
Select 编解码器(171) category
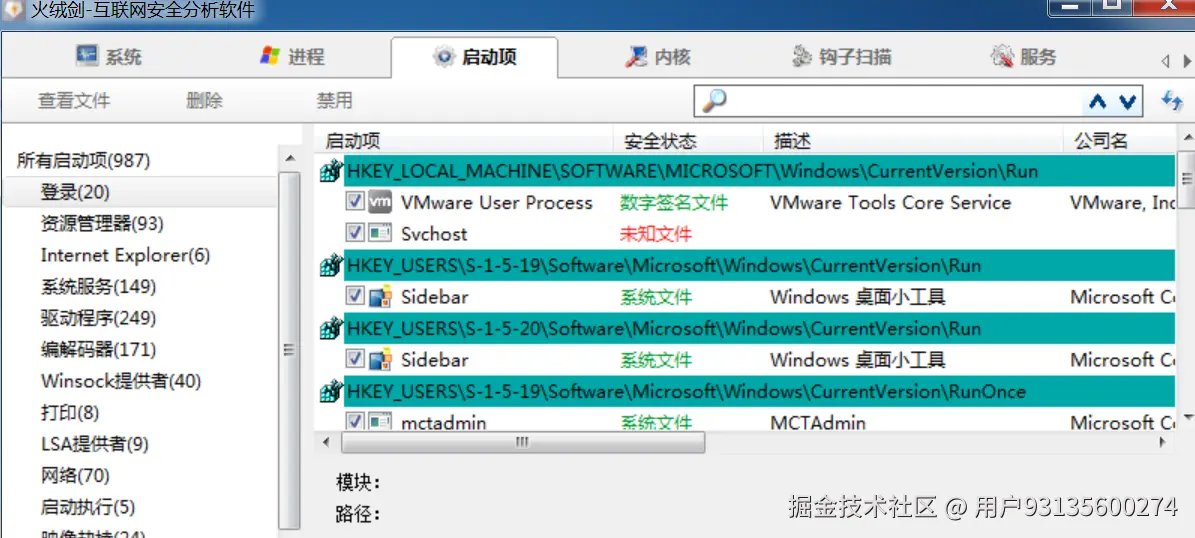click(98, 350)
